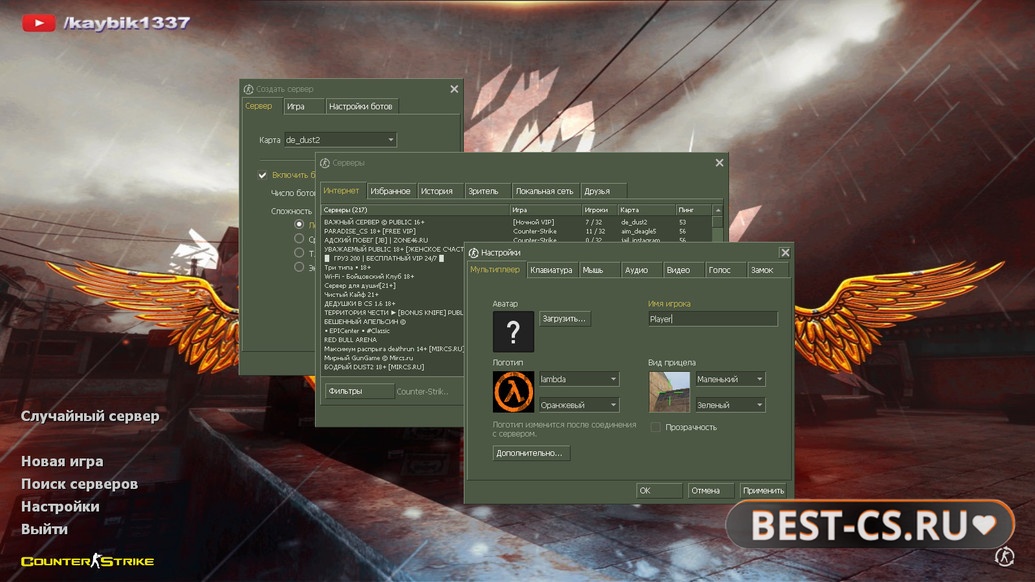
Task: Click the avatar question mark image
Action: [513, 331]
